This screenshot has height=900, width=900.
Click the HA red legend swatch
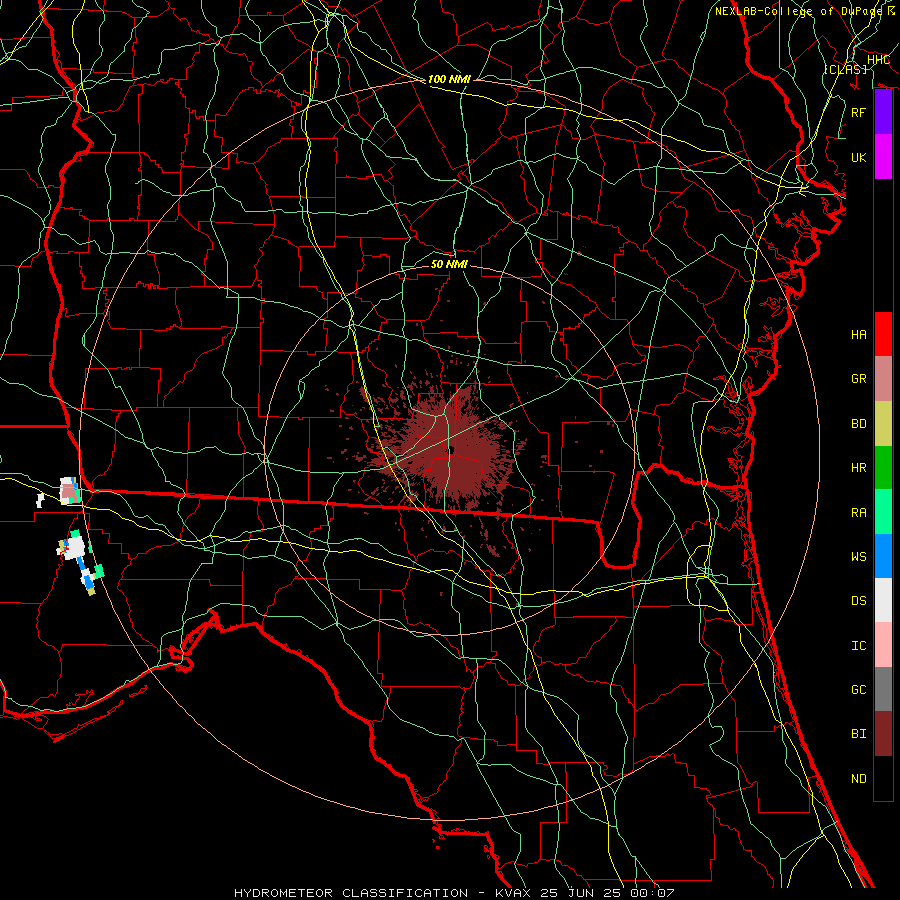[883, 334]
